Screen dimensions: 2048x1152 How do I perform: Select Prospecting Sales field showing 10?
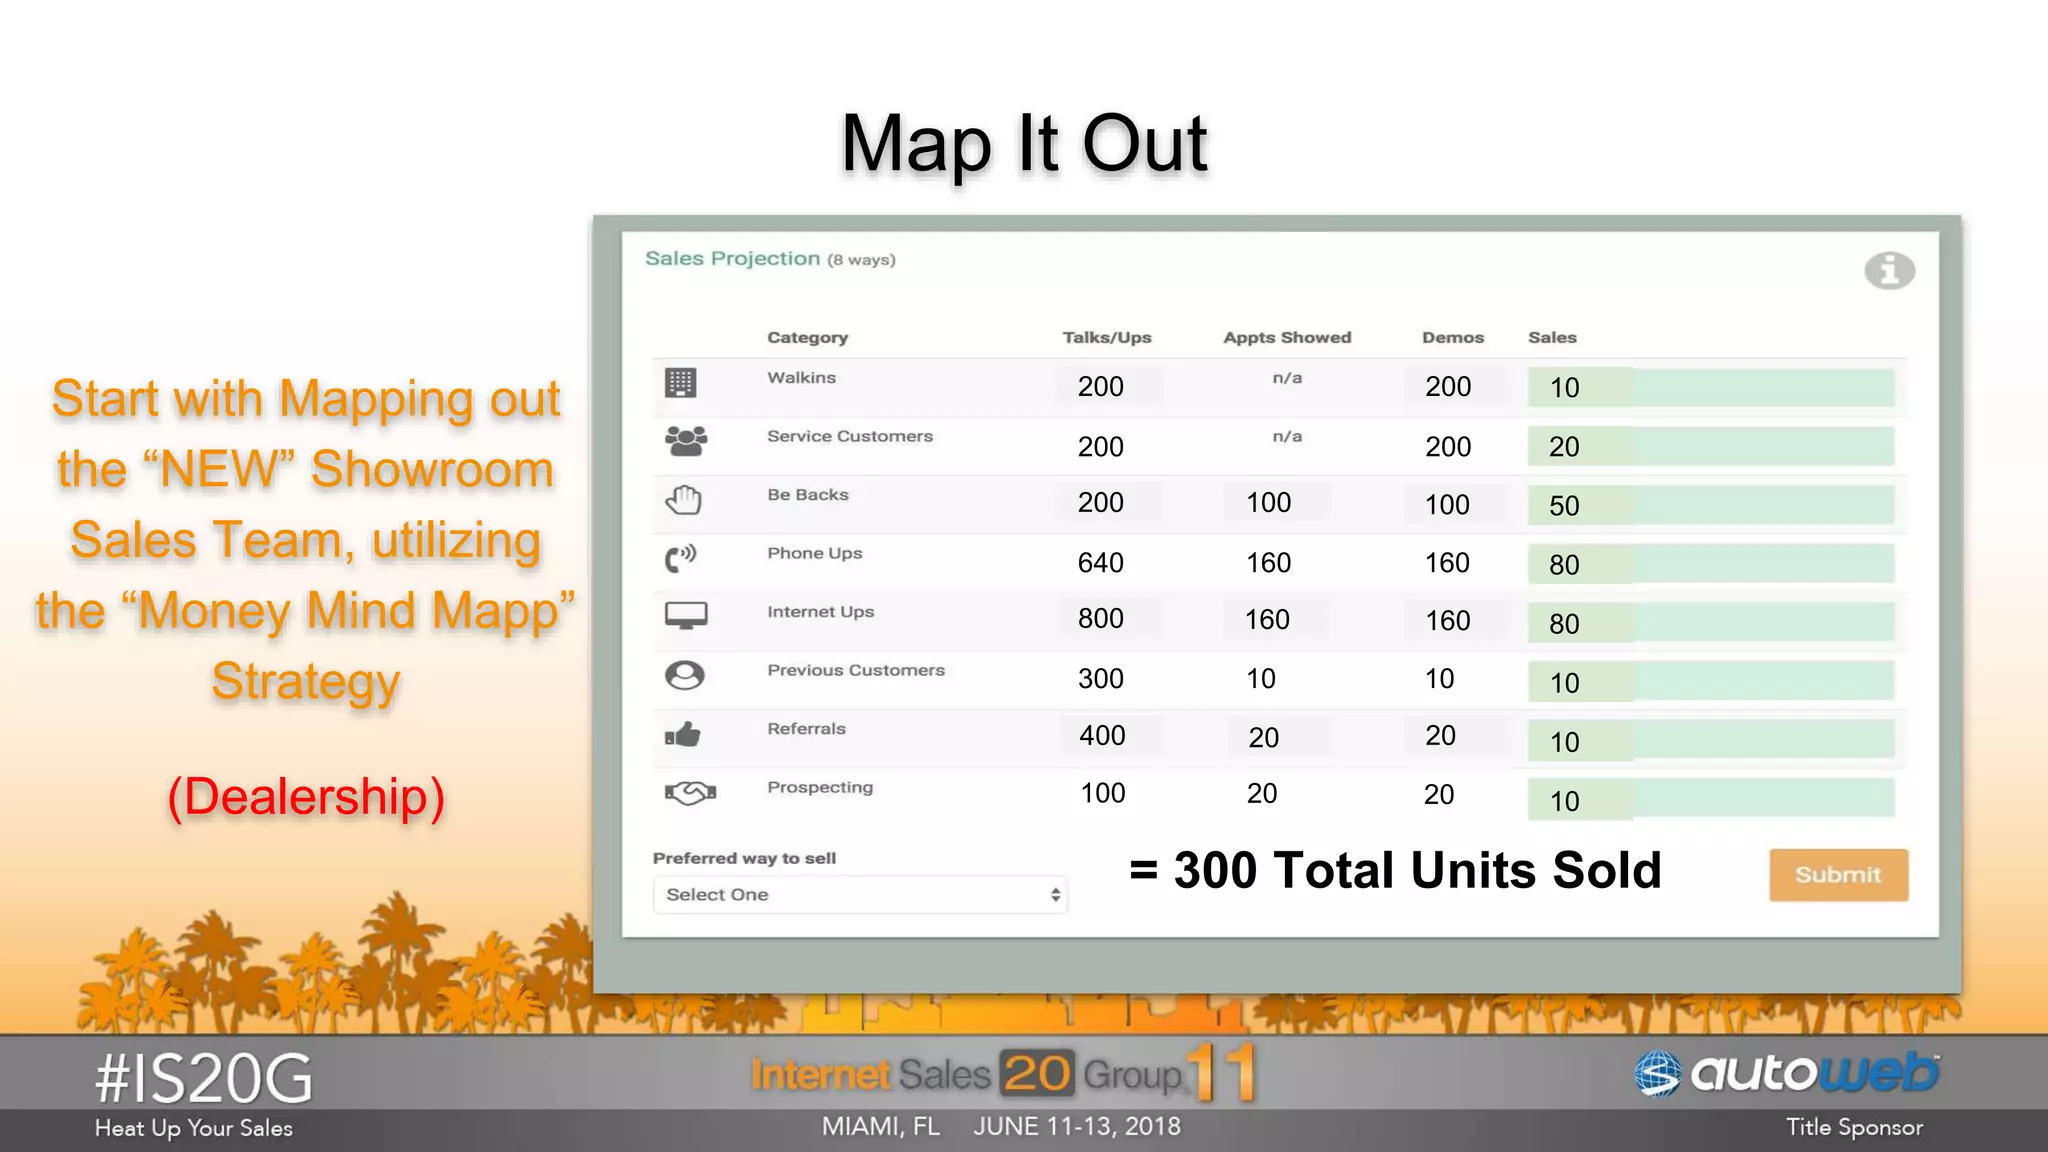(x=1711, y=800)
